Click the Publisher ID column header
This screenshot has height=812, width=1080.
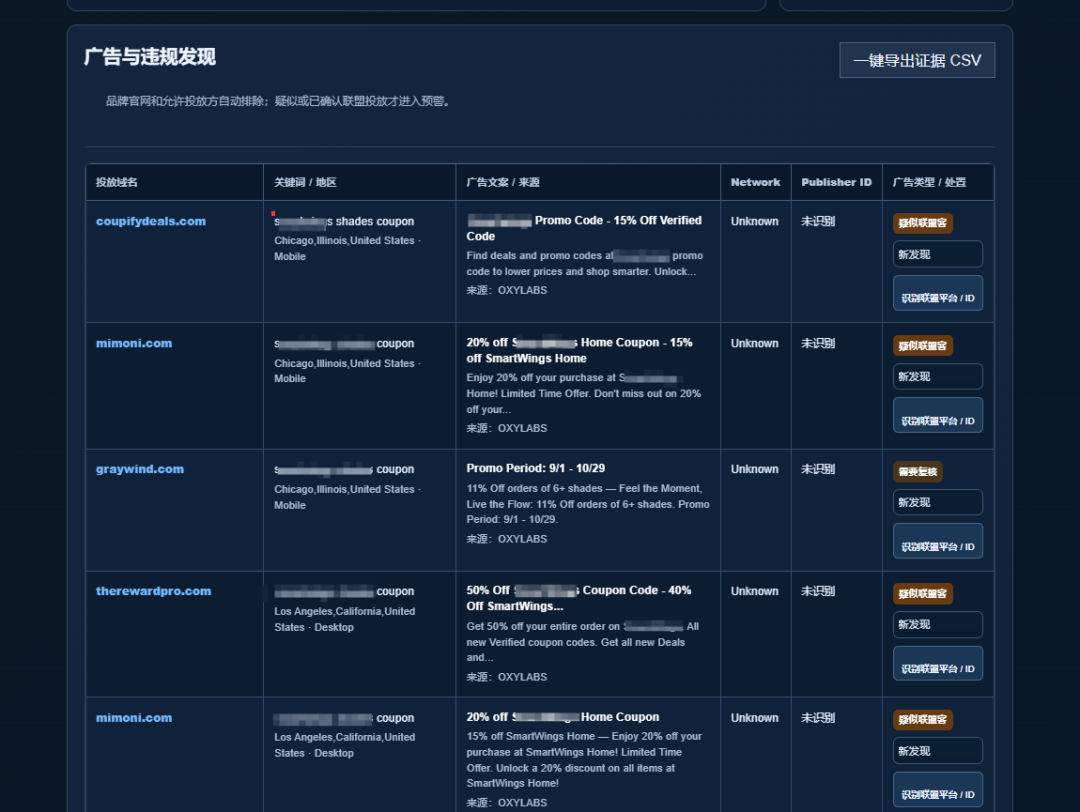(x=836, y=182)
